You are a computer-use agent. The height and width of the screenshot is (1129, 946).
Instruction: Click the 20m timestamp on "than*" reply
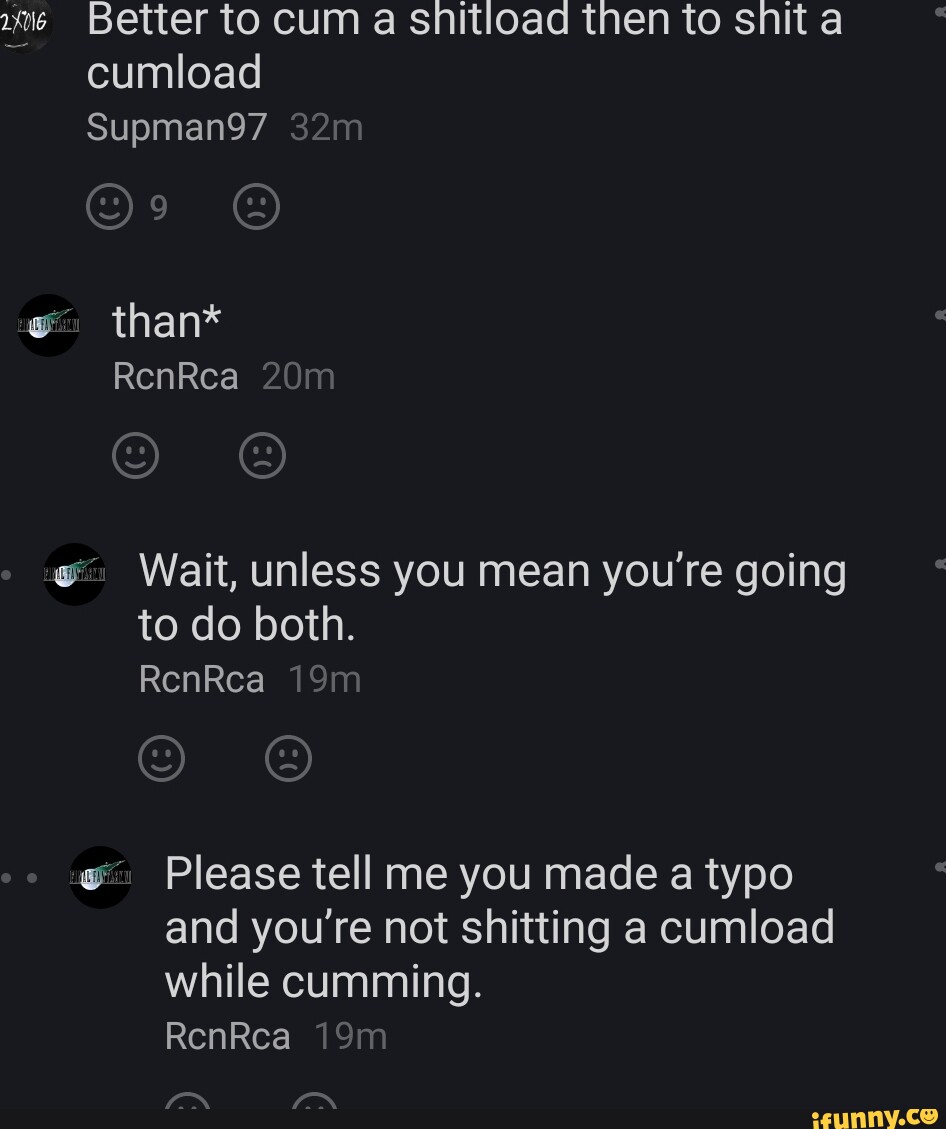(298, 377)
